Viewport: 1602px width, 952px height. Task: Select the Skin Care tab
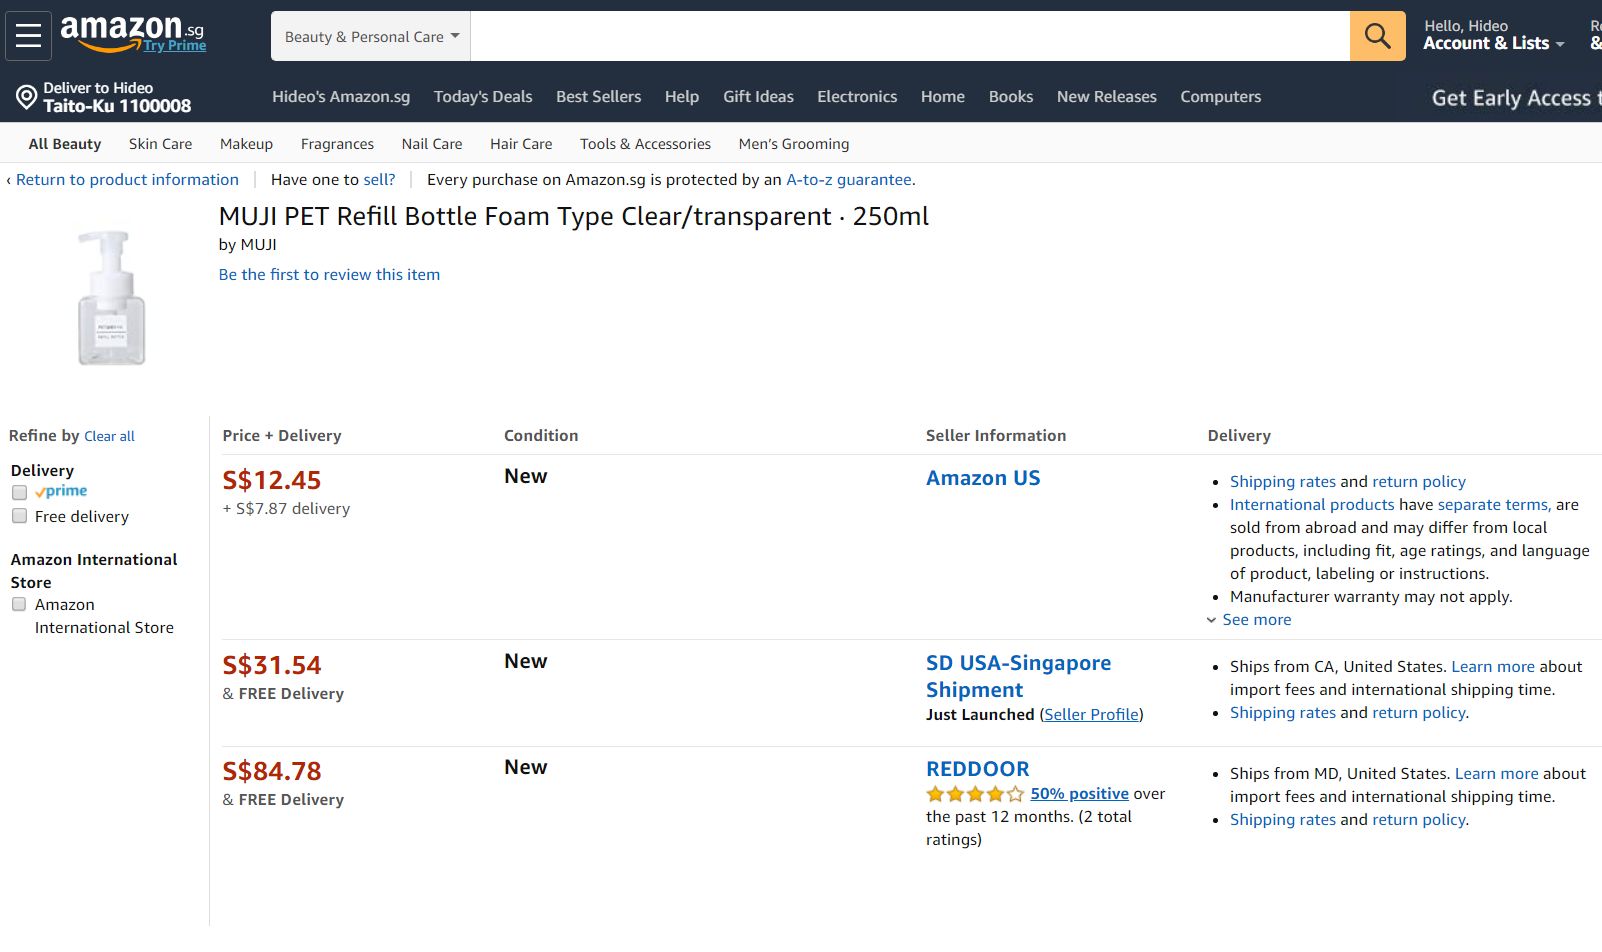point(160,144)
